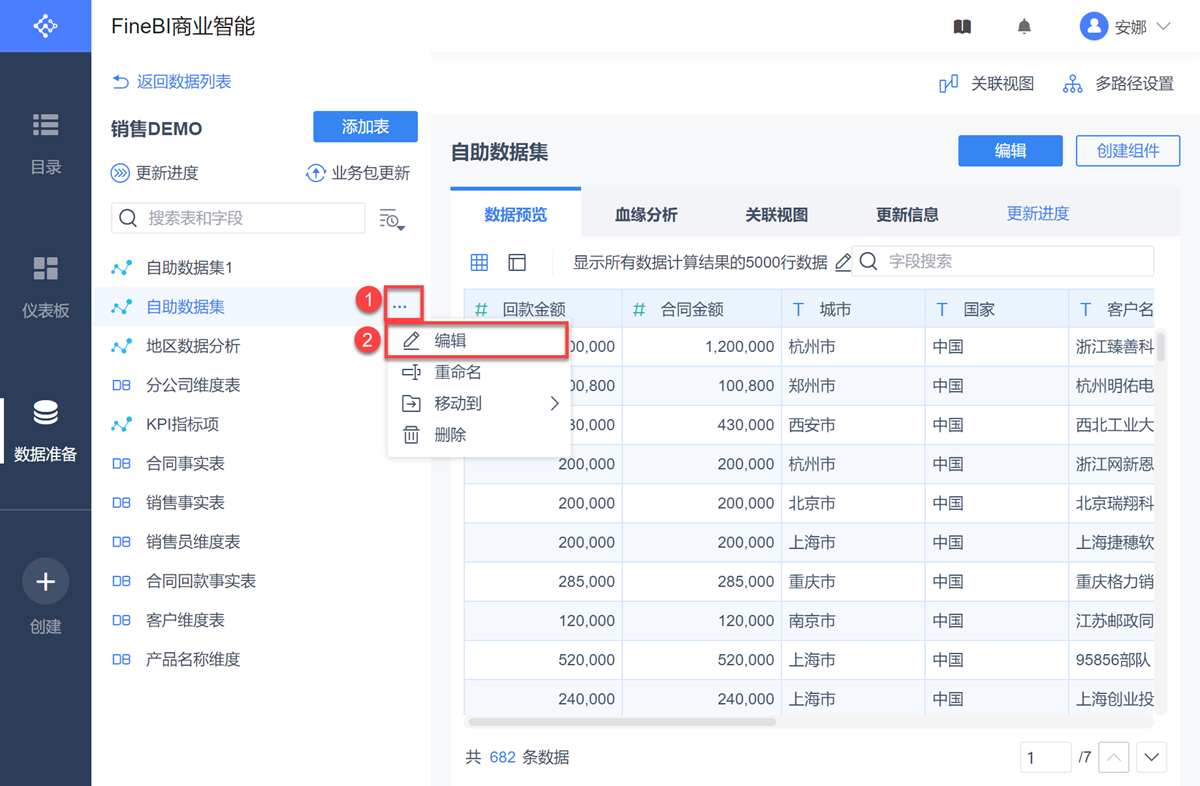Image resolution: width=1200 pixels, height=786 pixels.
Task: Open the help documentation book icon
Action: click(x=962, y=27)
